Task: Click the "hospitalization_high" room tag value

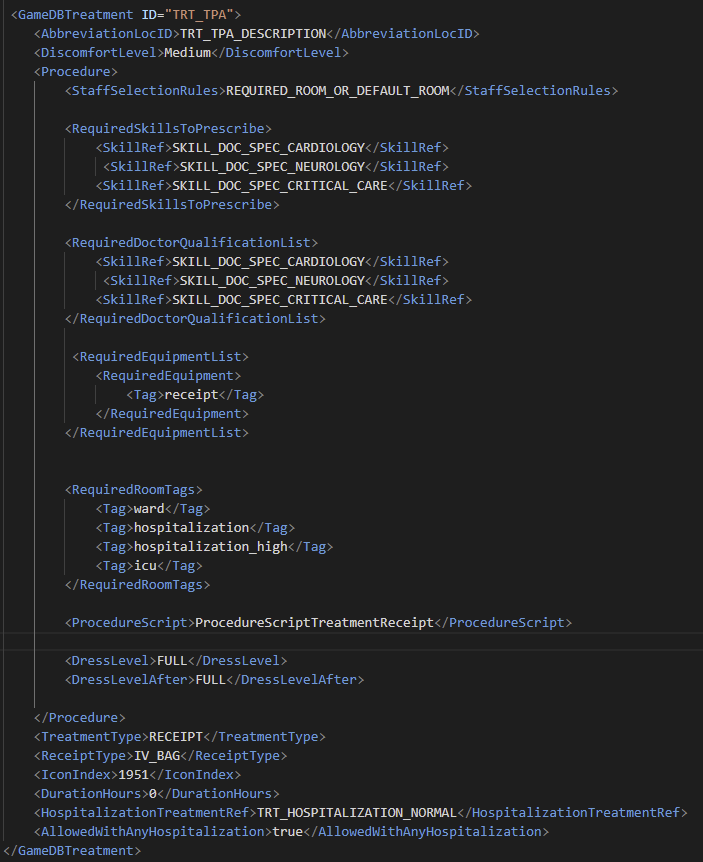Action: pos(211,546)
